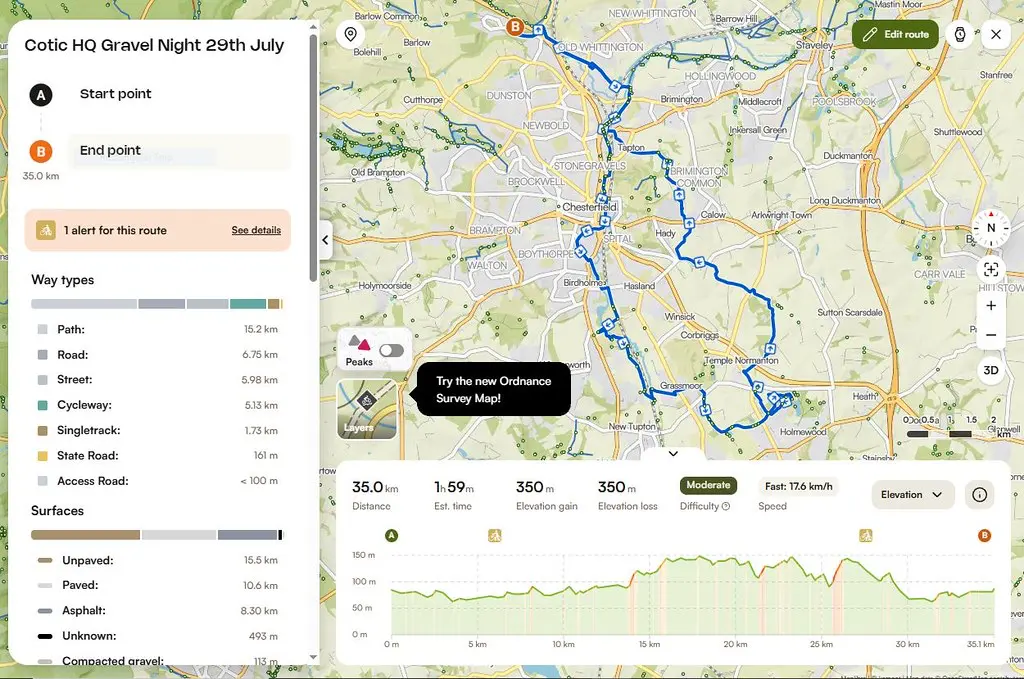Zoom out the map with minus

click(x=991, y=335)
